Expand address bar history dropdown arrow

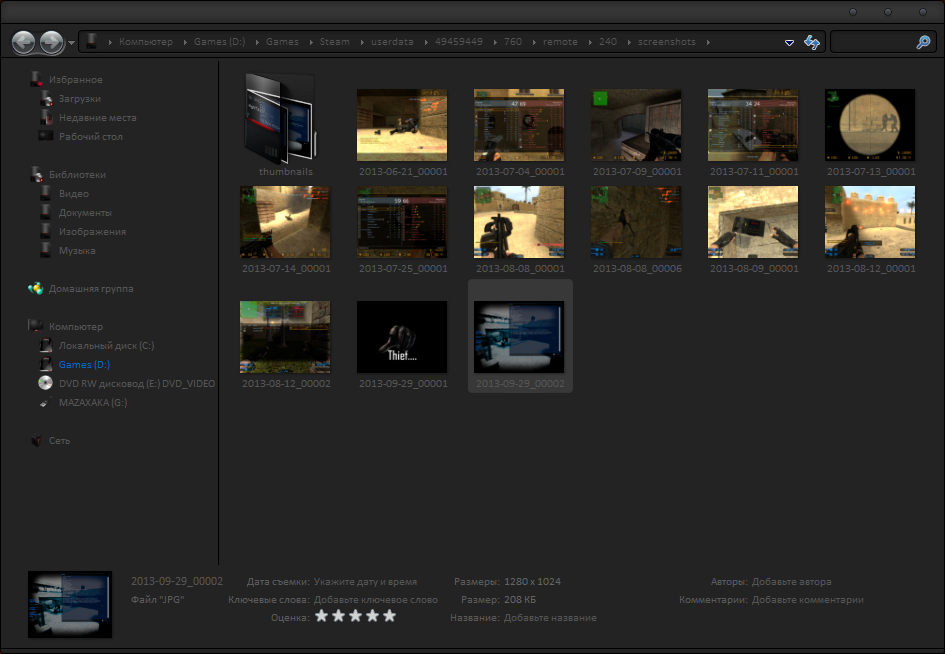point(789,43)
